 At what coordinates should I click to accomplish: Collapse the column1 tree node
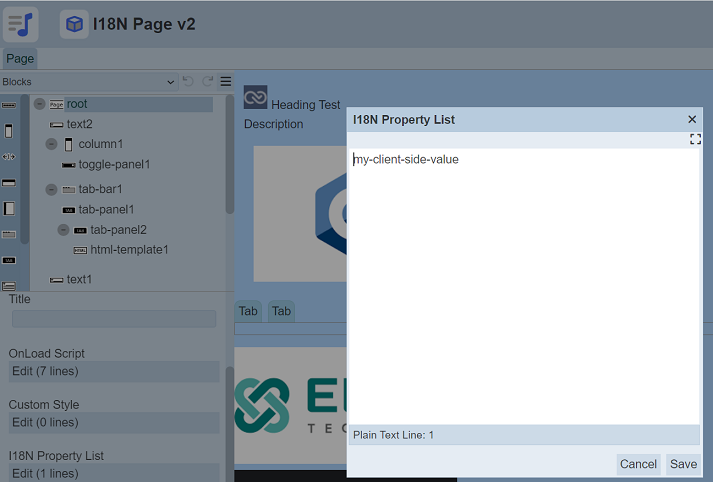point(51,144)
